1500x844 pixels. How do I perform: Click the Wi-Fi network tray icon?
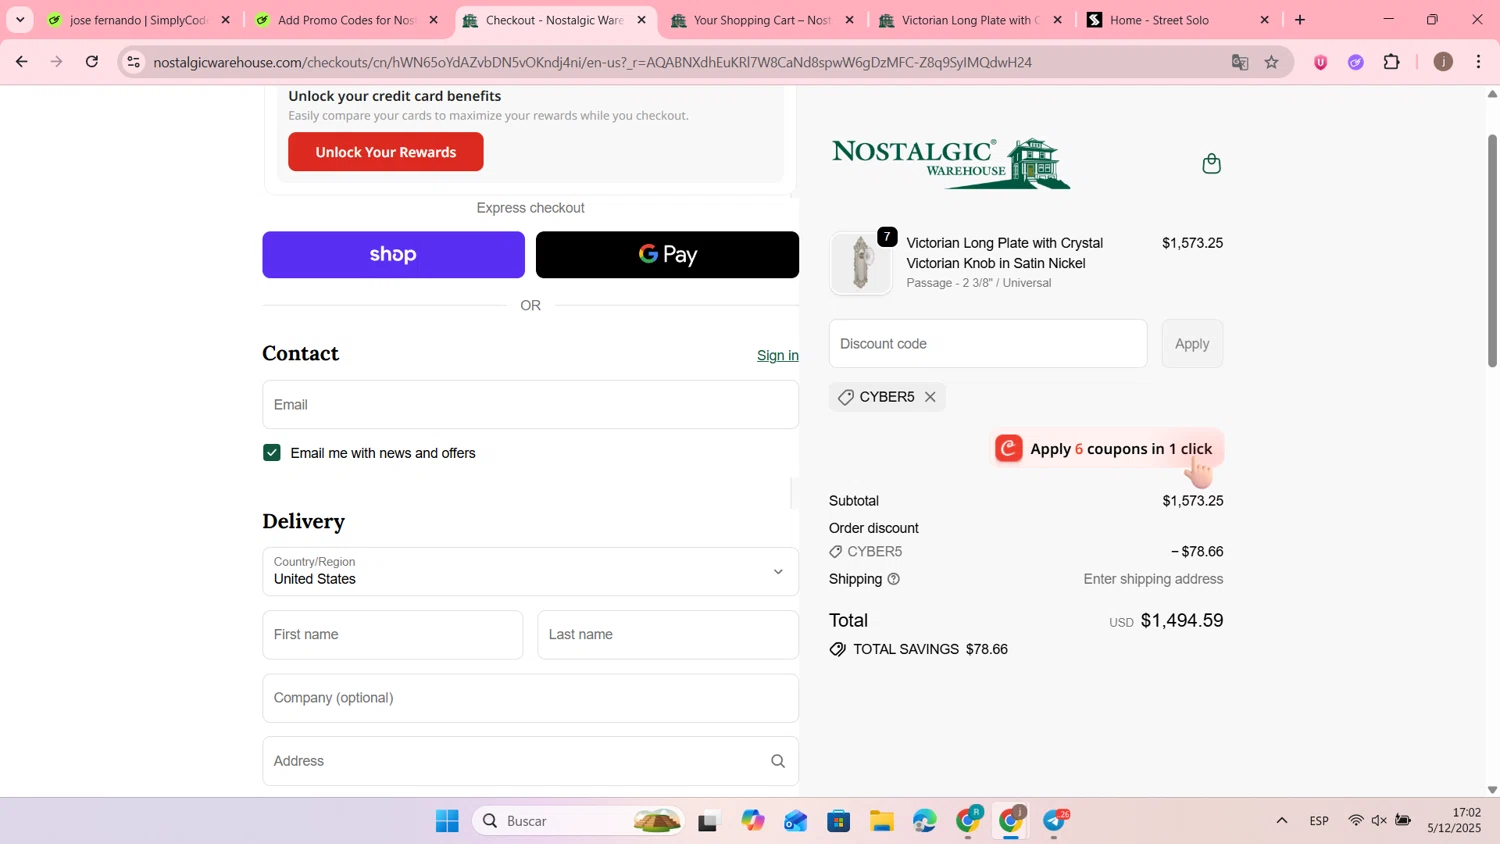(1356, 821)
